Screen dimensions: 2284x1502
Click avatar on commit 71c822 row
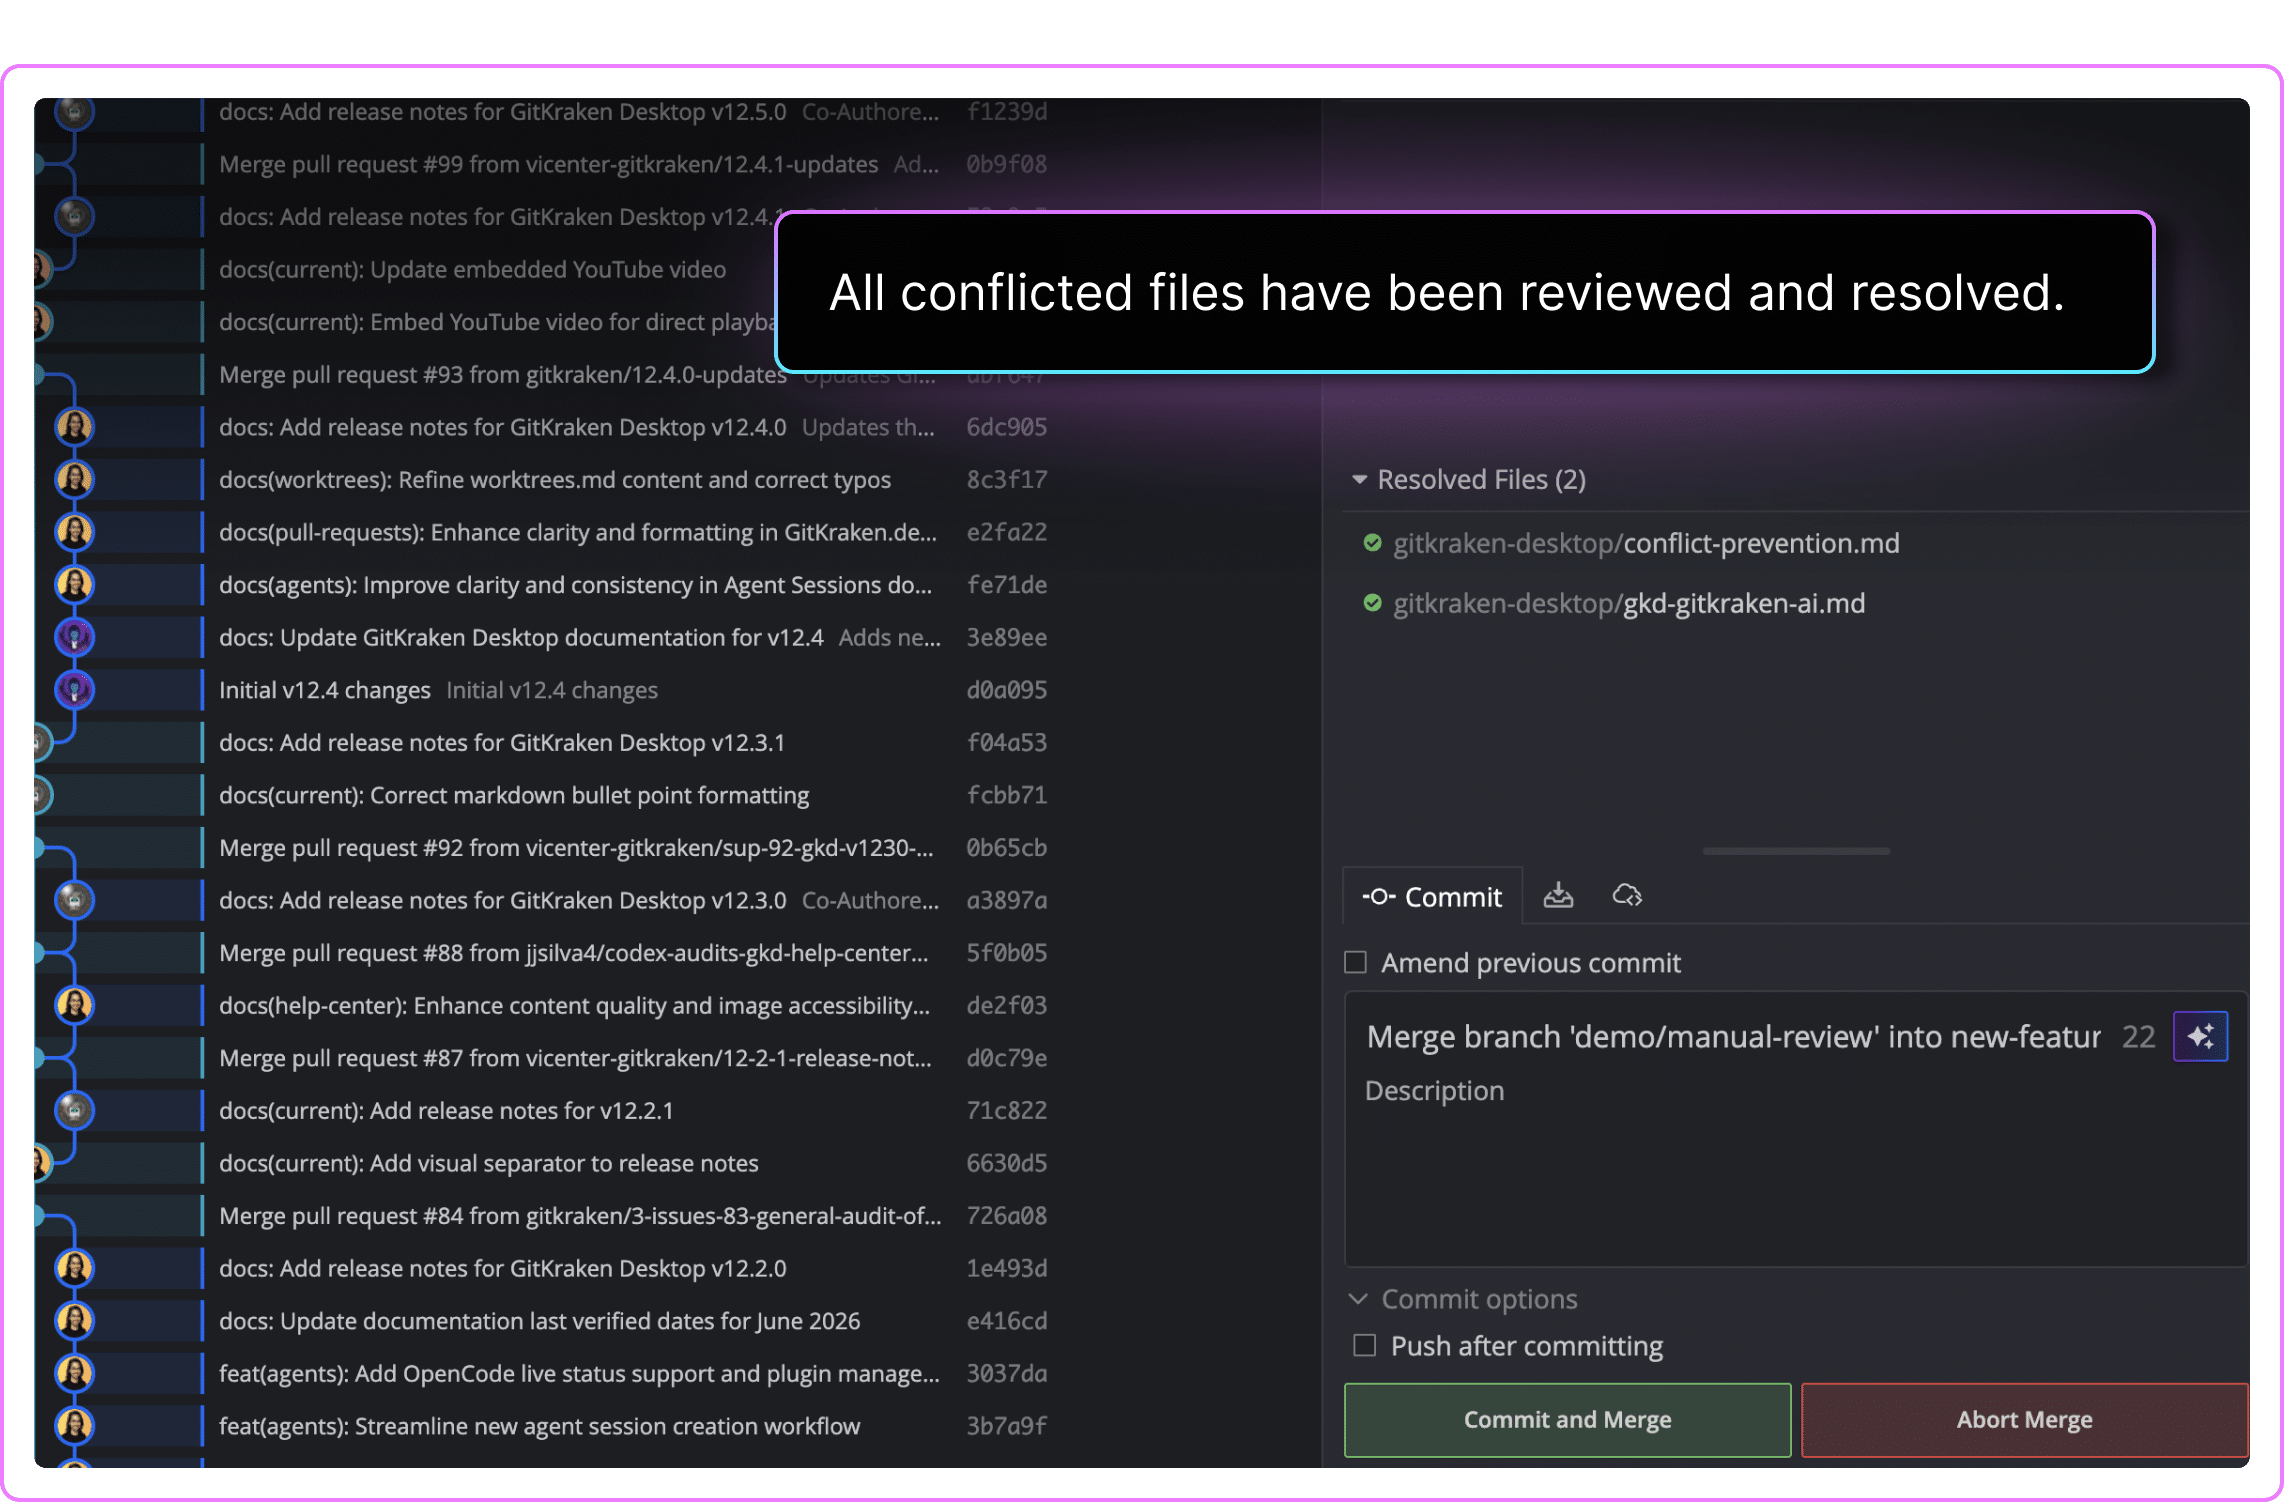[74, 1110]
